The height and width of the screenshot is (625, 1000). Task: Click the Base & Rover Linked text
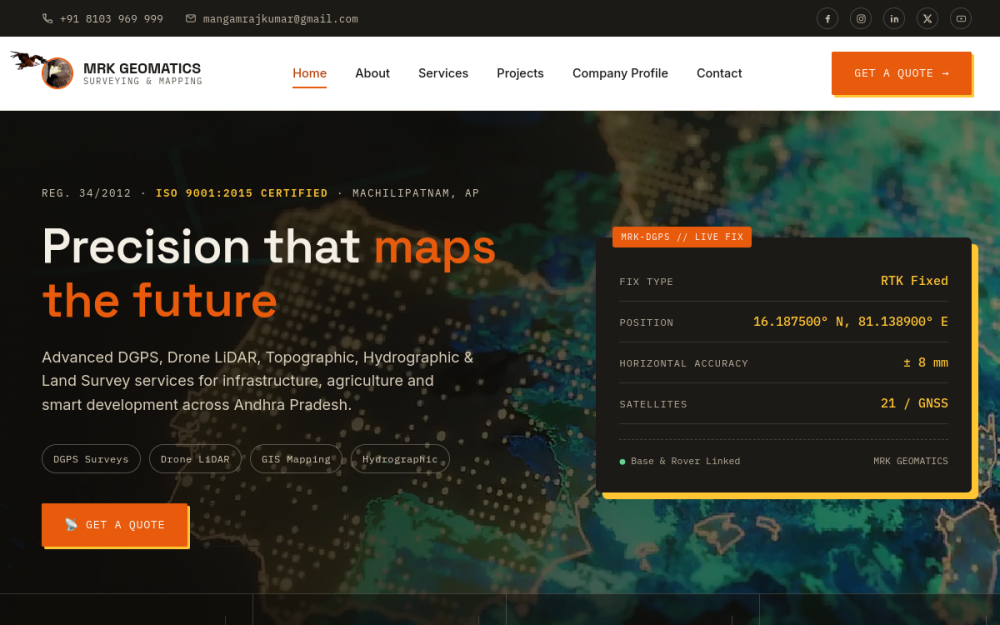(x=686, y=461)
